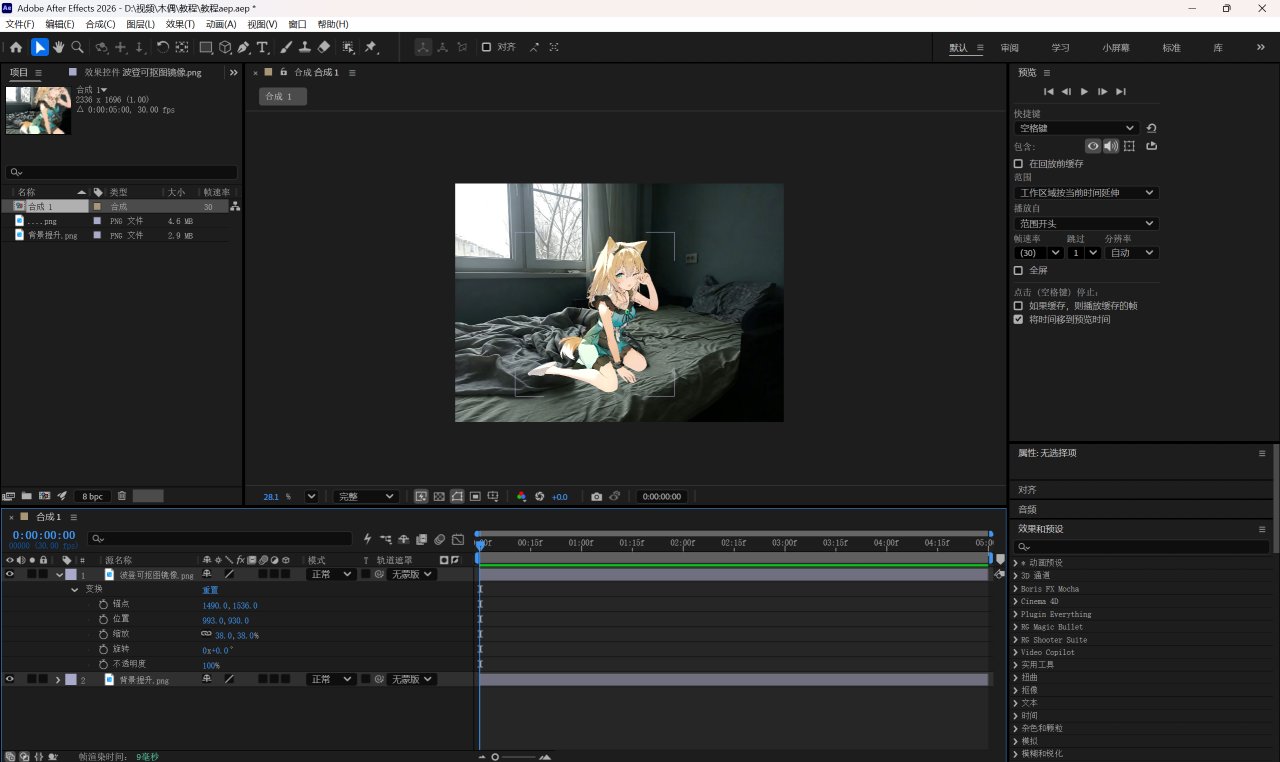Select the Zoom magnifier tool
The height and width of the screenshot is (762, 1280).
(77, 47)
